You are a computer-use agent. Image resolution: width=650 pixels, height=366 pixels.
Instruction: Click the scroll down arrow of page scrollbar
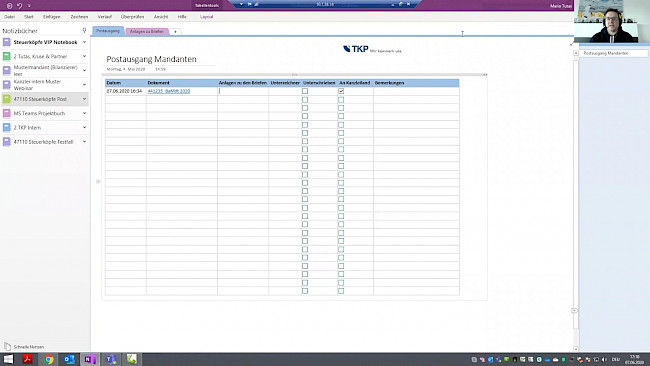576,349
